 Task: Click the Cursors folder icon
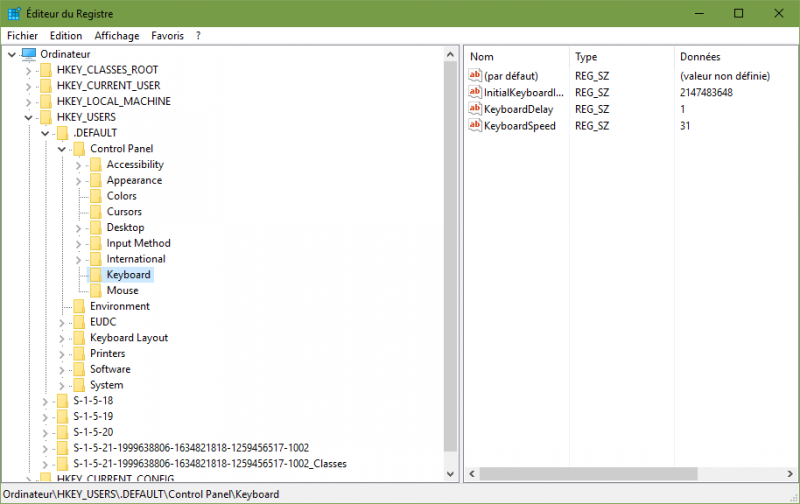[x=95, y=212]
